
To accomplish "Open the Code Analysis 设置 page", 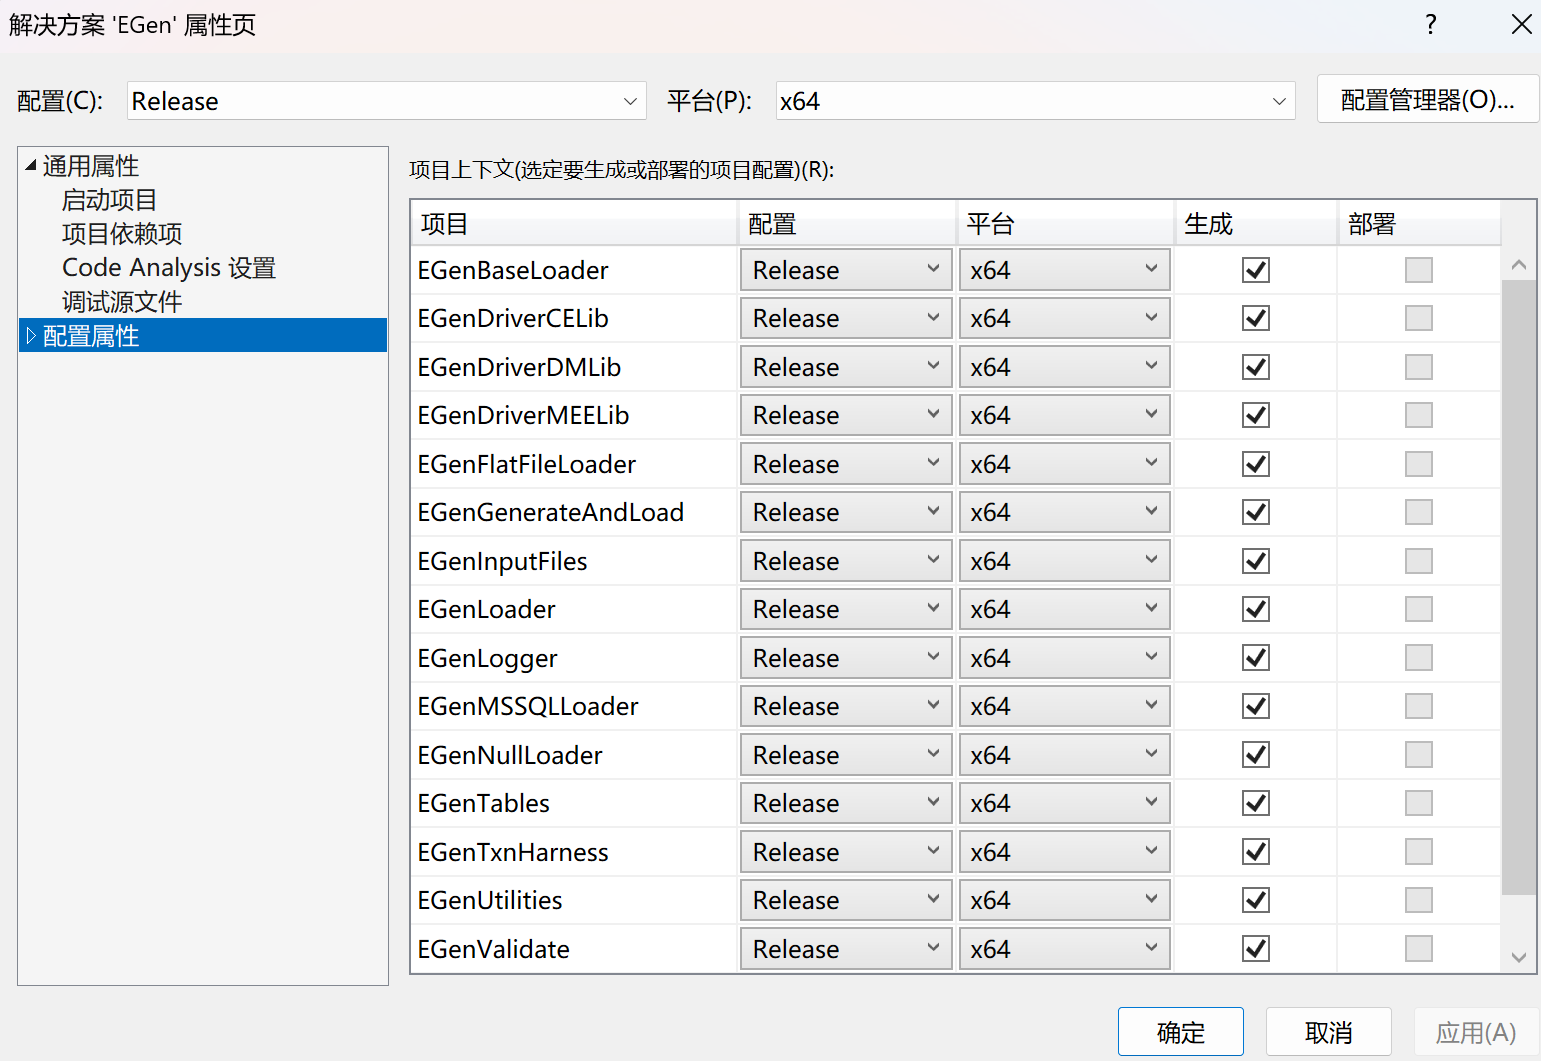I will tap(168, 267).
